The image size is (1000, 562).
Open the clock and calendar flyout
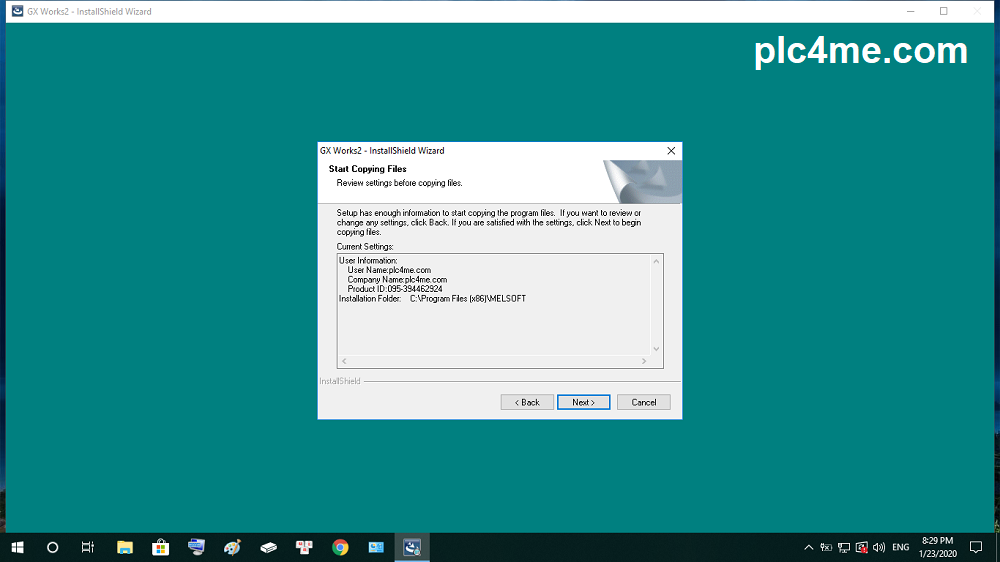[x=937, y=547]
